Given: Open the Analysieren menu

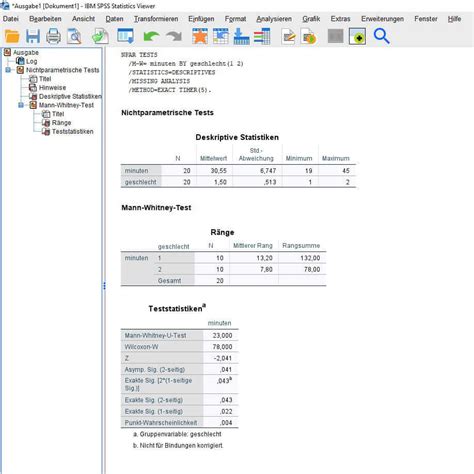Looking at the screenshot, I should [x=274, y=19].
